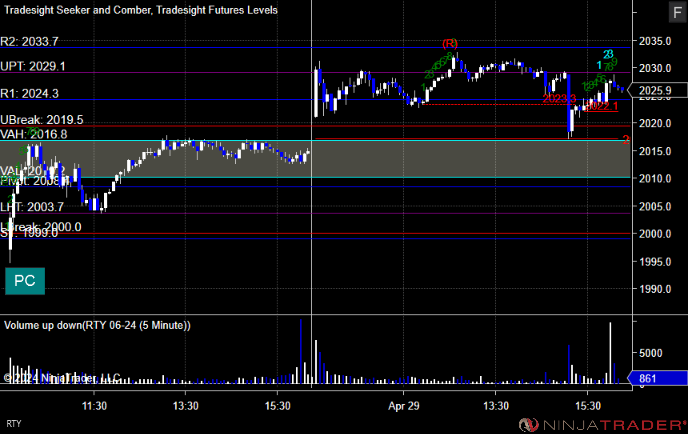
Task: Select the LHT: 2003.7 level label
Action: point(32,207)
